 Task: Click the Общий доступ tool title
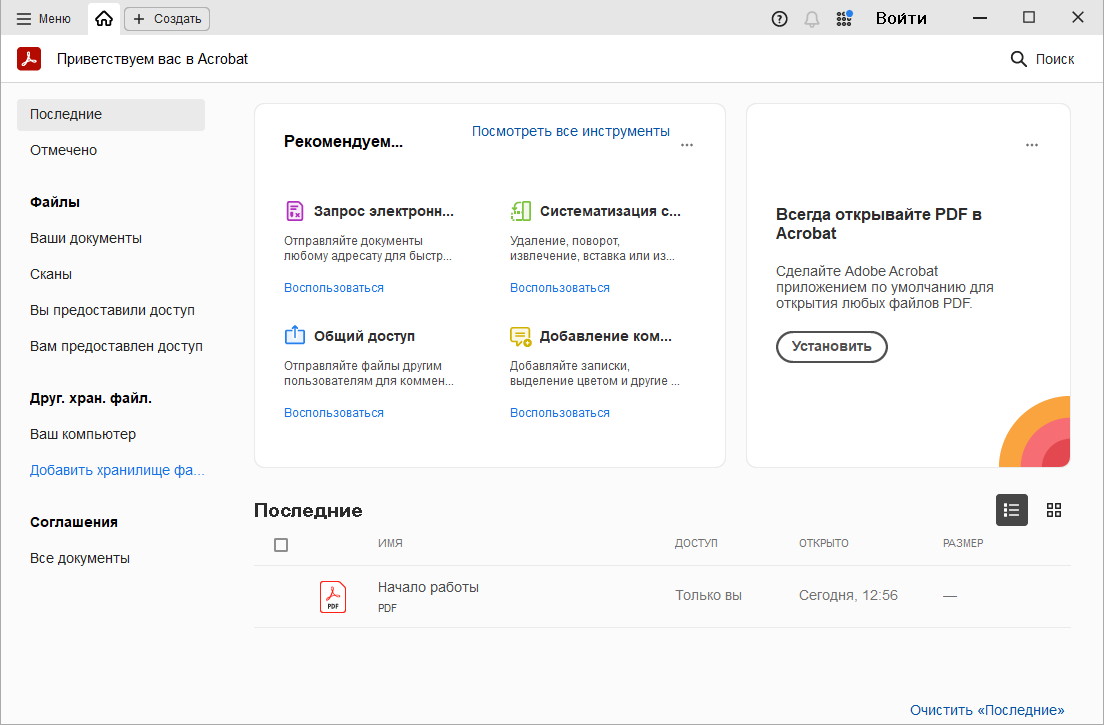tap(364, 336)
